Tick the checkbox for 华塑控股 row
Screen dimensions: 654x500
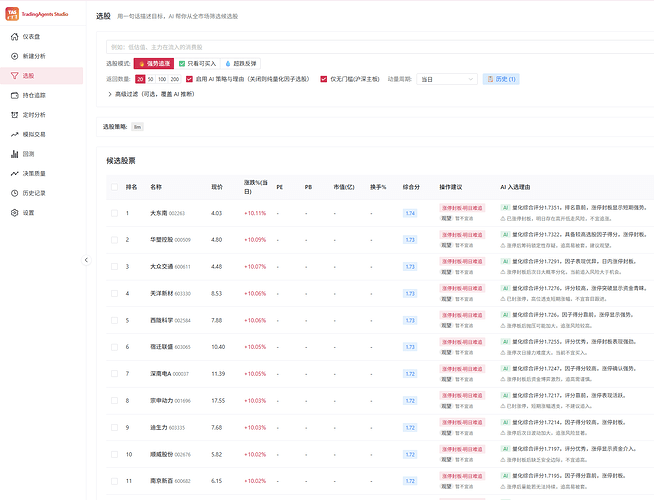[114, 240]
